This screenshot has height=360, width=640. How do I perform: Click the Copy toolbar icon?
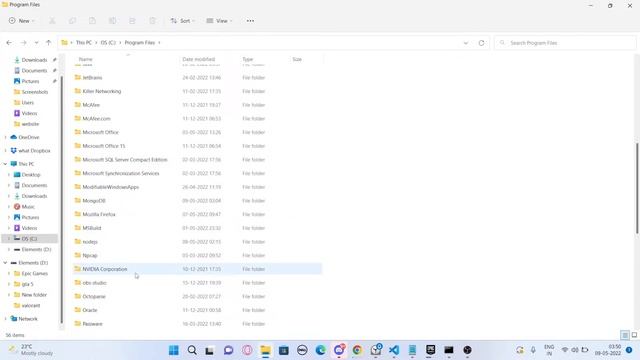point(72,21)
